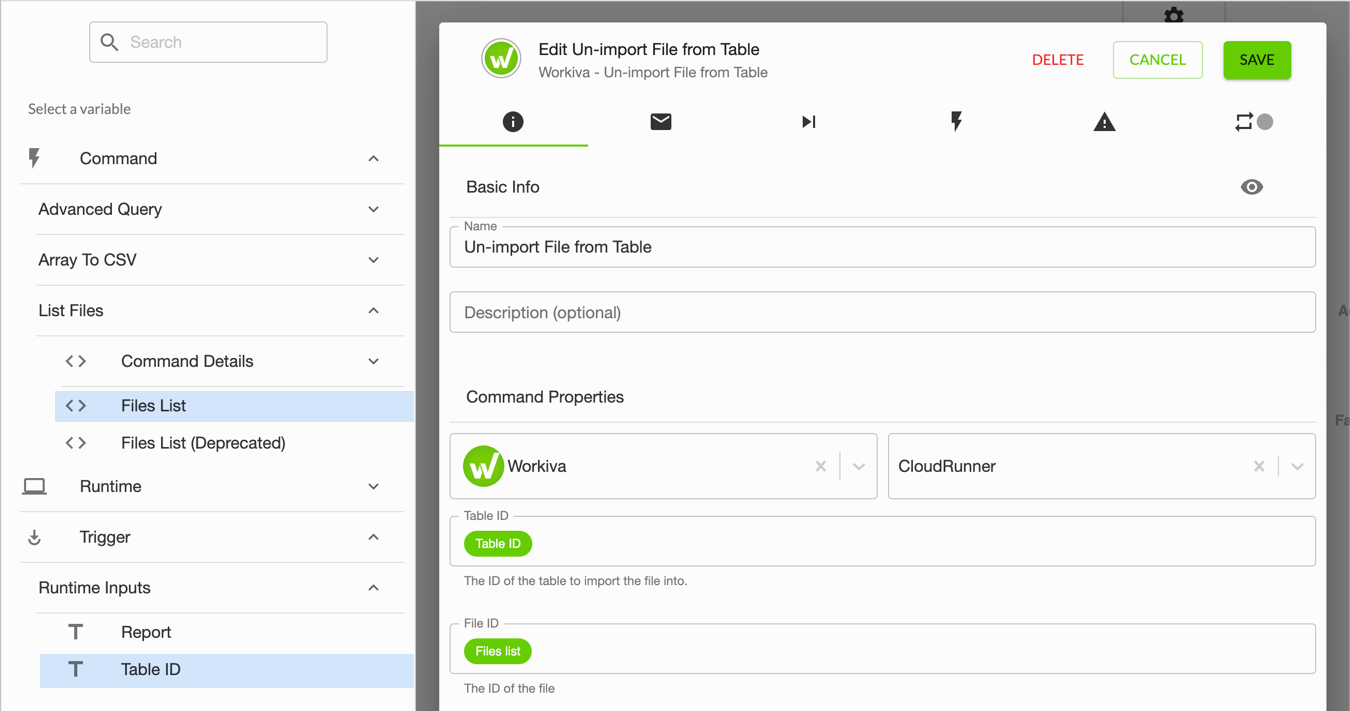Click the Description (optional) field
The image size is (1350, 711).
pos(882,312)
